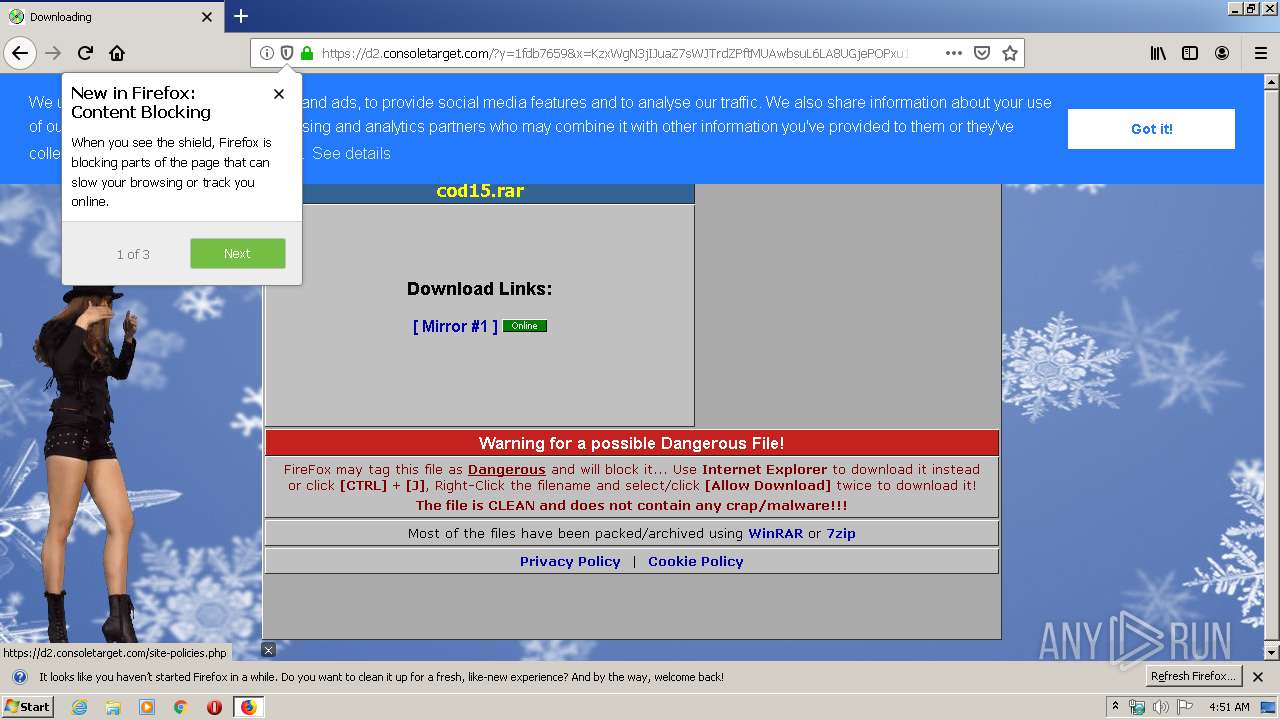1280x720 pixels.
Task: Select Firefox in the taskbar
Action: pyautogui.click(x=248, y=707)
